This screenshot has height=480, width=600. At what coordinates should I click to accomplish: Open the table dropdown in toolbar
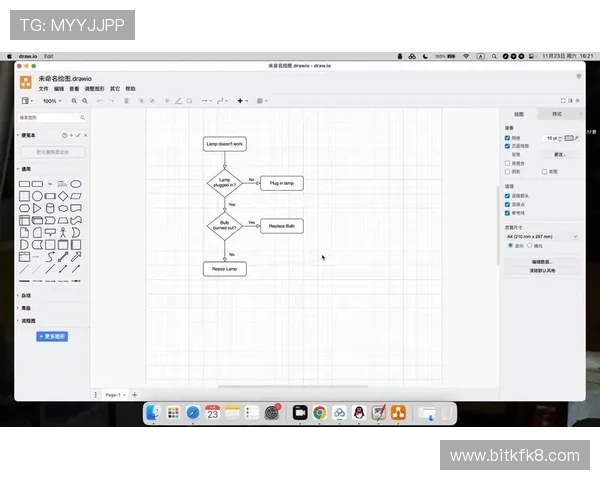click(x=262, y=101)
